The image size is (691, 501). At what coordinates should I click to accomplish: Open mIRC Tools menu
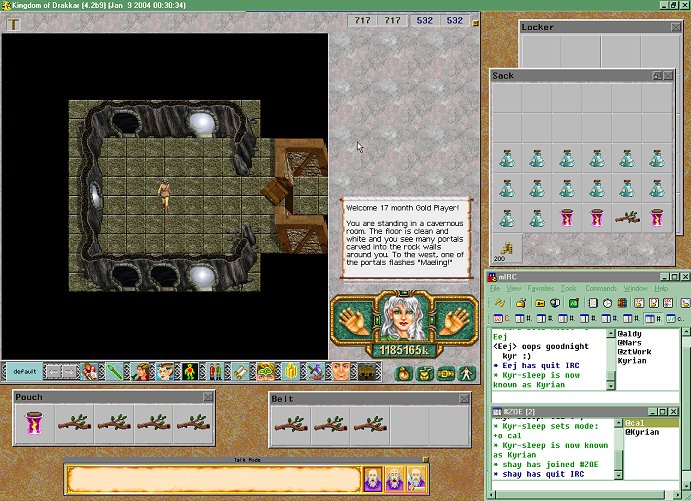pyautogui.click(x=568, y=288)
